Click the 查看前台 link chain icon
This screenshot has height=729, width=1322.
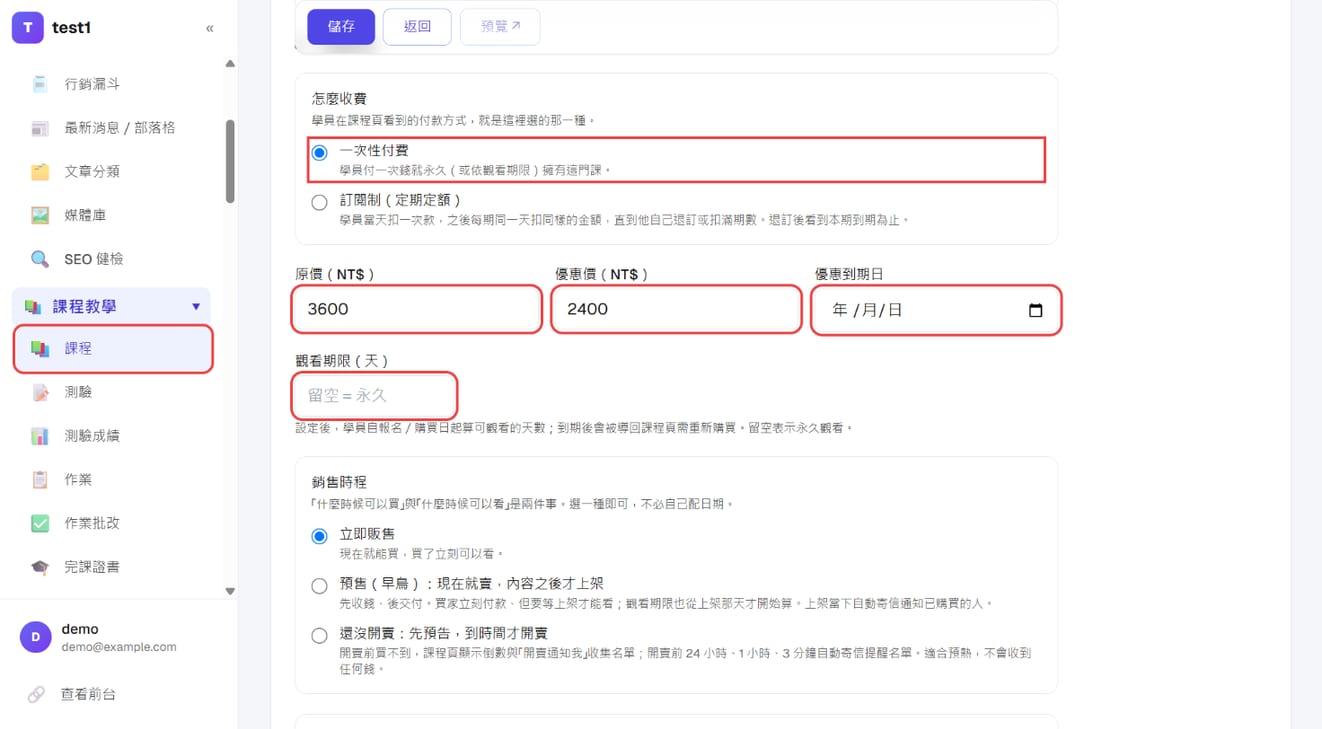tap(36, 694)
